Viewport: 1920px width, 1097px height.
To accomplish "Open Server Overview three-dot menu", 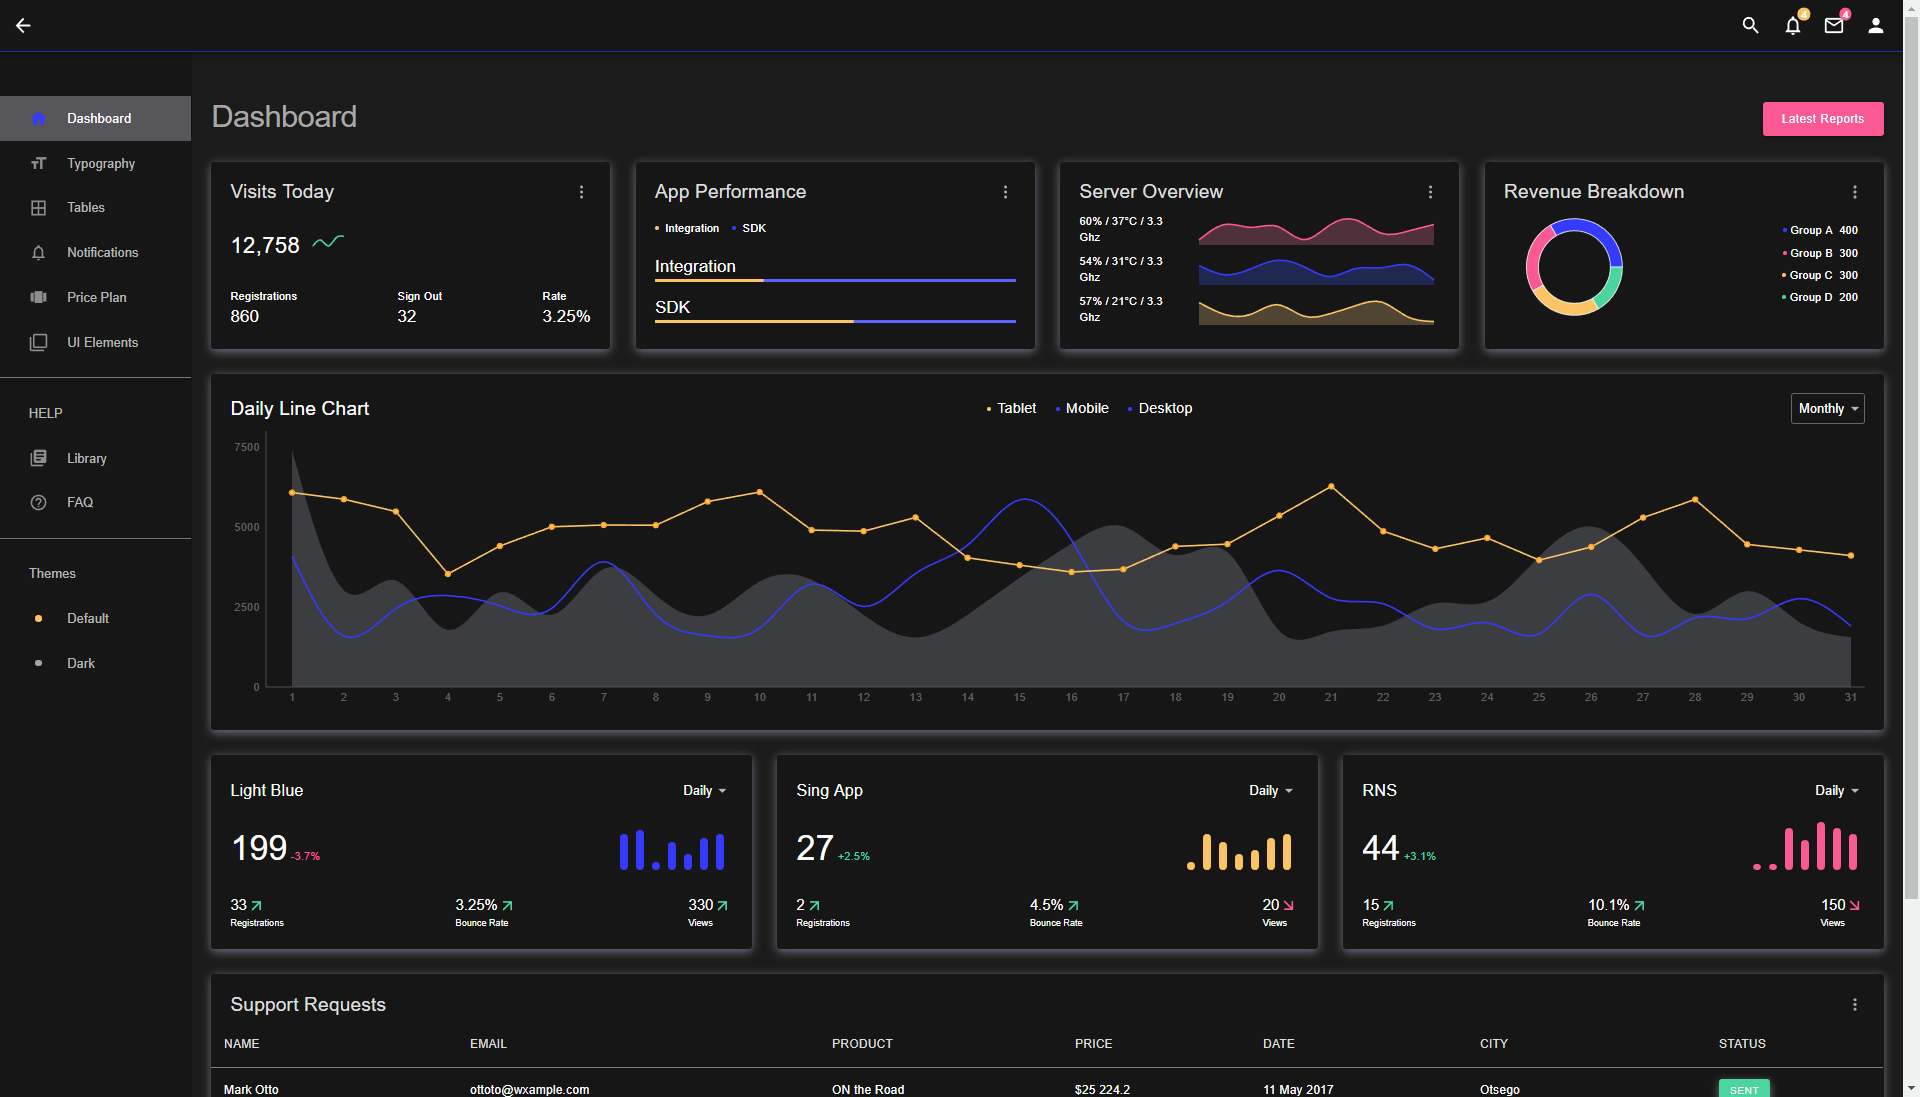I will pos(1430,192).
